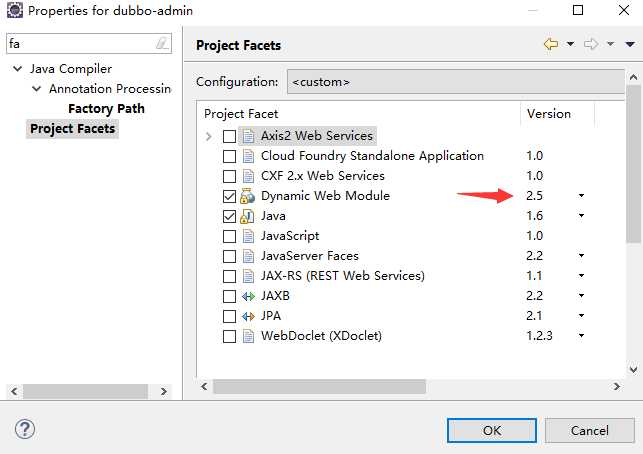Click the JPA arrows icon

(x=248, y=316)
